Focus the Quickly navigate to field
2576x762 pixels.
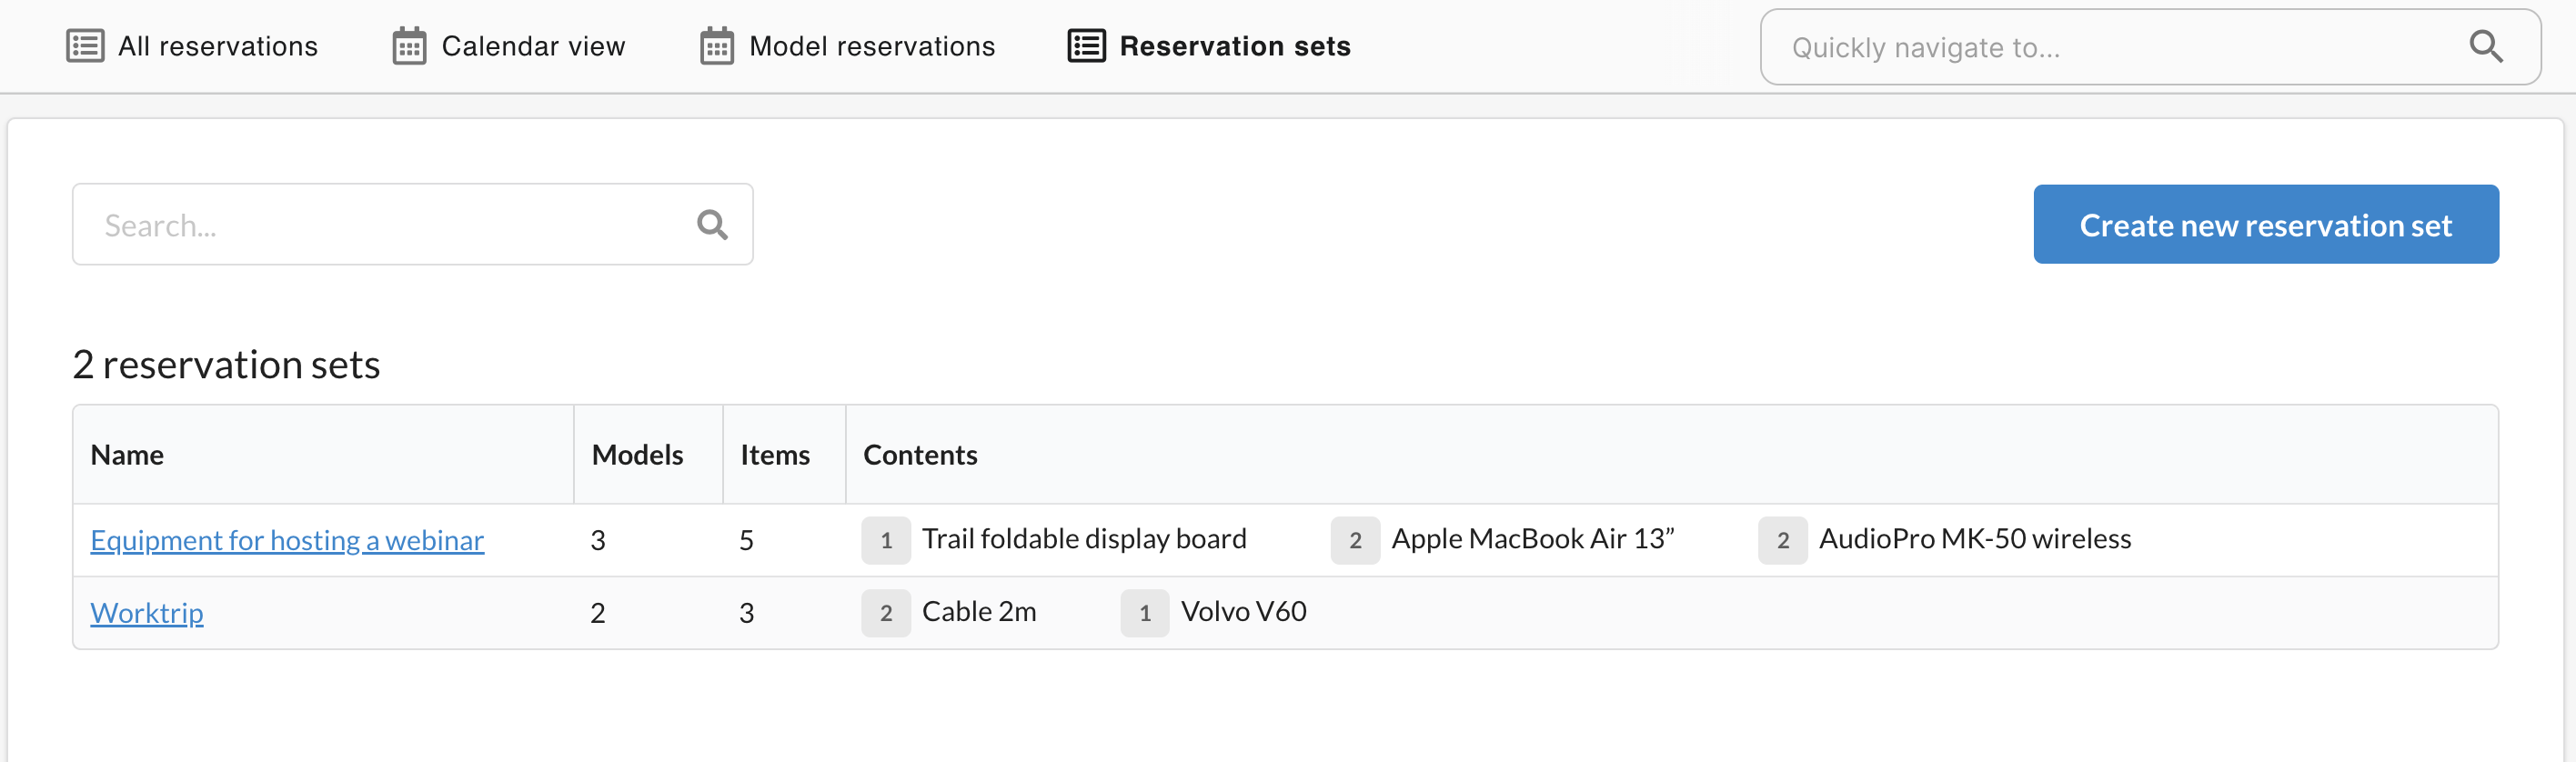[x=2110, y=47]
